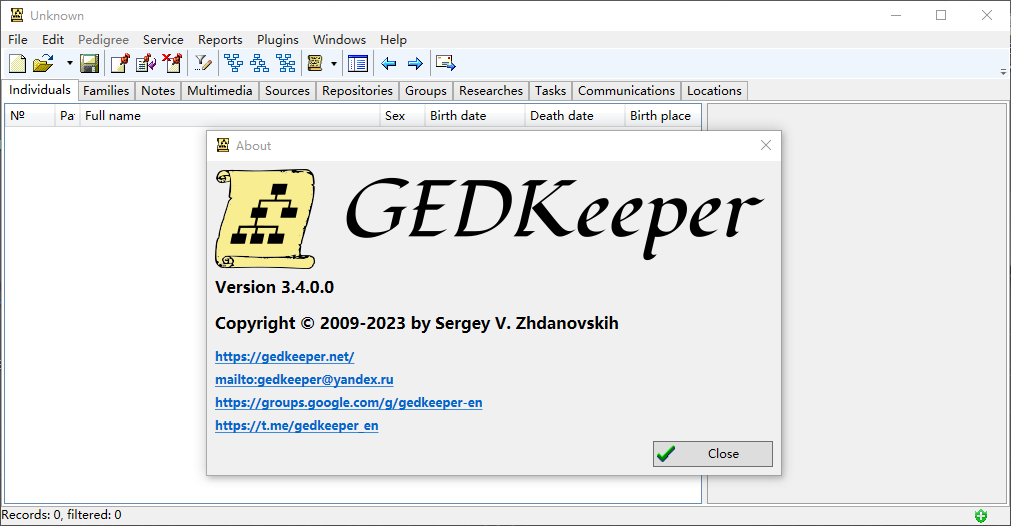This screenshot has height=526, width=1011.
Task: Open the Reports menu
Action: tap(220, 39)
